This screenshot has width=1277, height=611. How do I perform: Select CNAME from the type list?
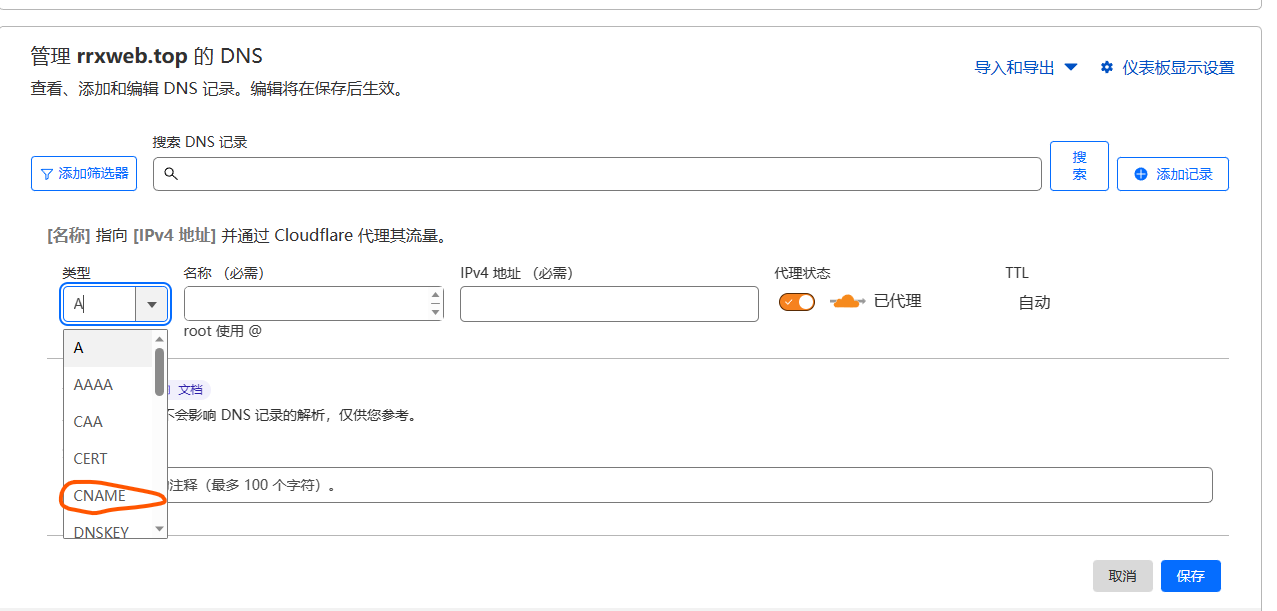click(x=100, y=496)
